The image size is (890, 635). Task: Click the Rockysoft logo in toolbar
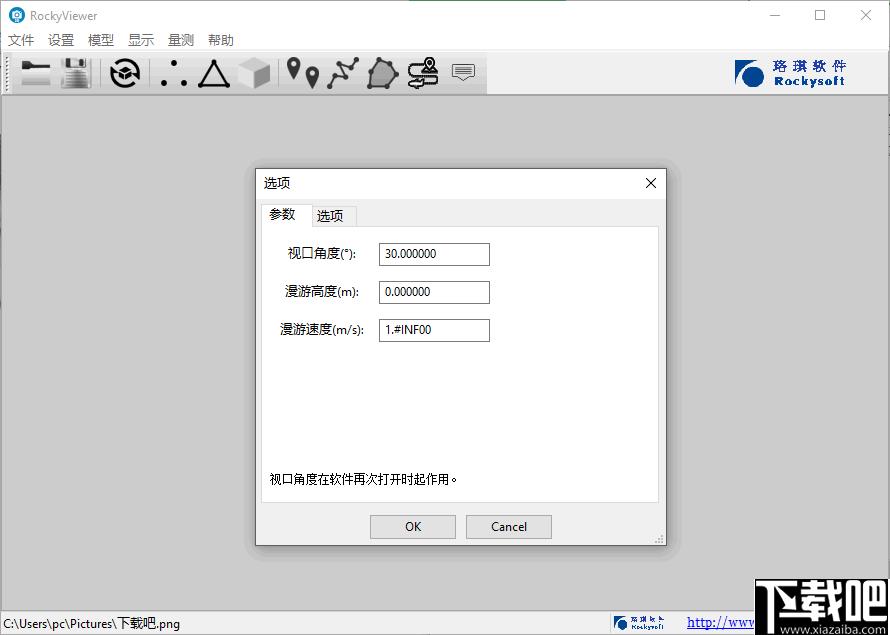click(790, 73)
